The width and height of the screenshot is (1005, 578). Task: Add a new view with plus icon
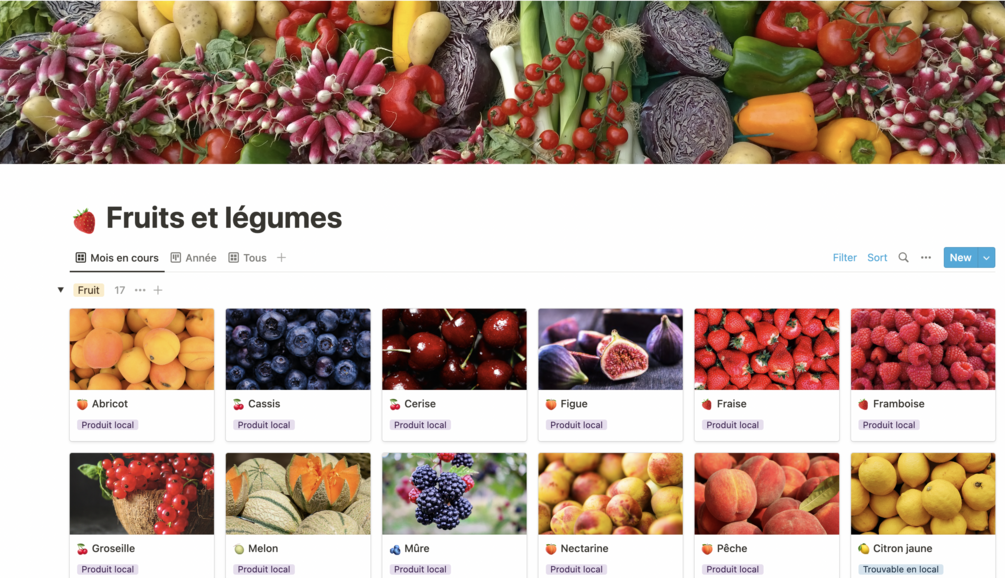pyautogui.click(x=281, y=258)
